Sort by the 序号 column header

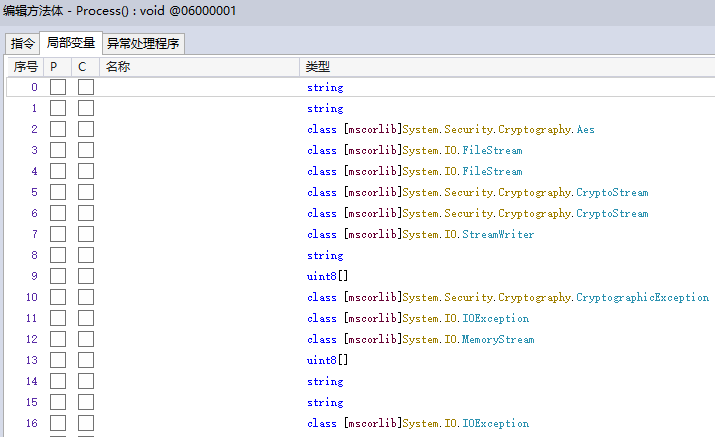point(26,67)
